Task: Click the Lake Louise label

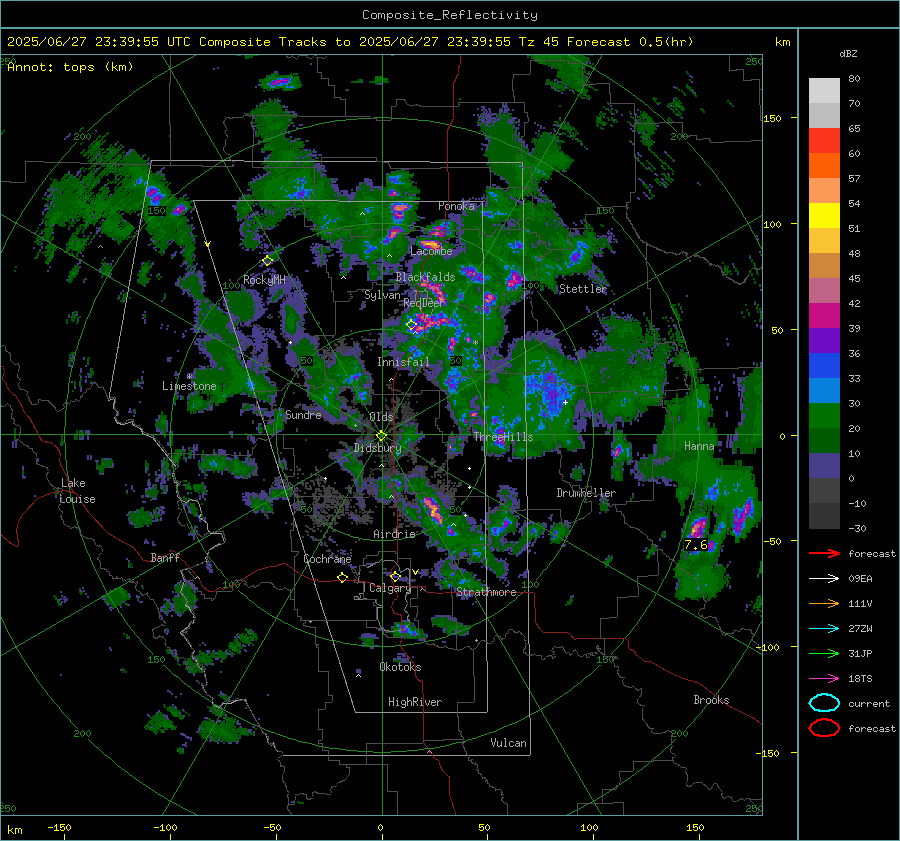Action: pos(77,491)
